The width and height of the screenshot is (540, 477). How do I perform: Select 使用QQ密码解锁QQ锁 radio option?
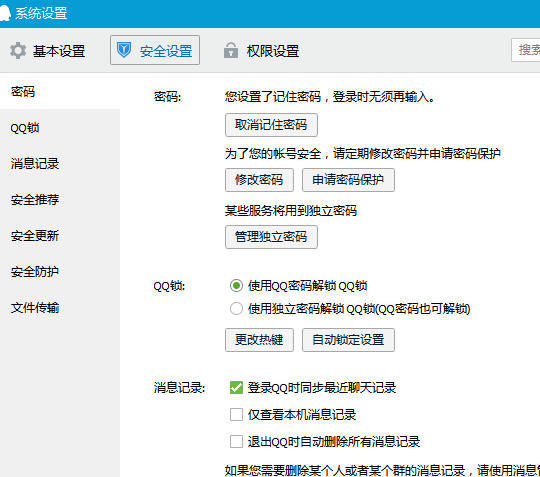[236, 286]
